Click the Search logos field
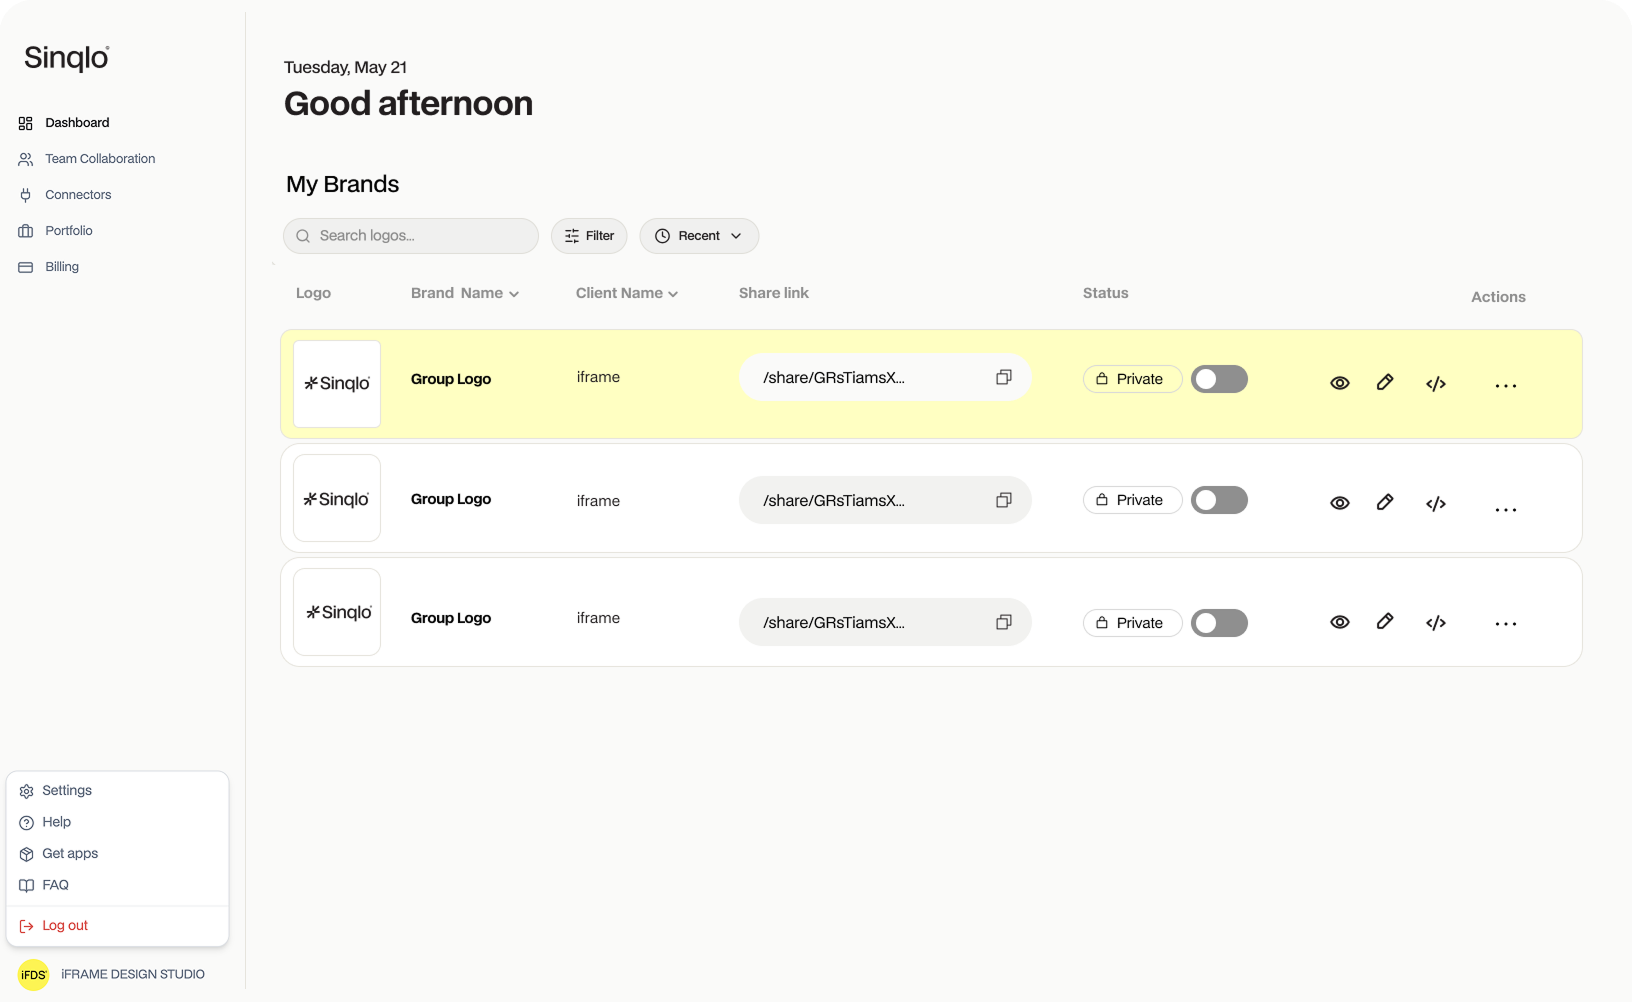The width and height of the screenshot is (1632, 1003). click(411, 236)
